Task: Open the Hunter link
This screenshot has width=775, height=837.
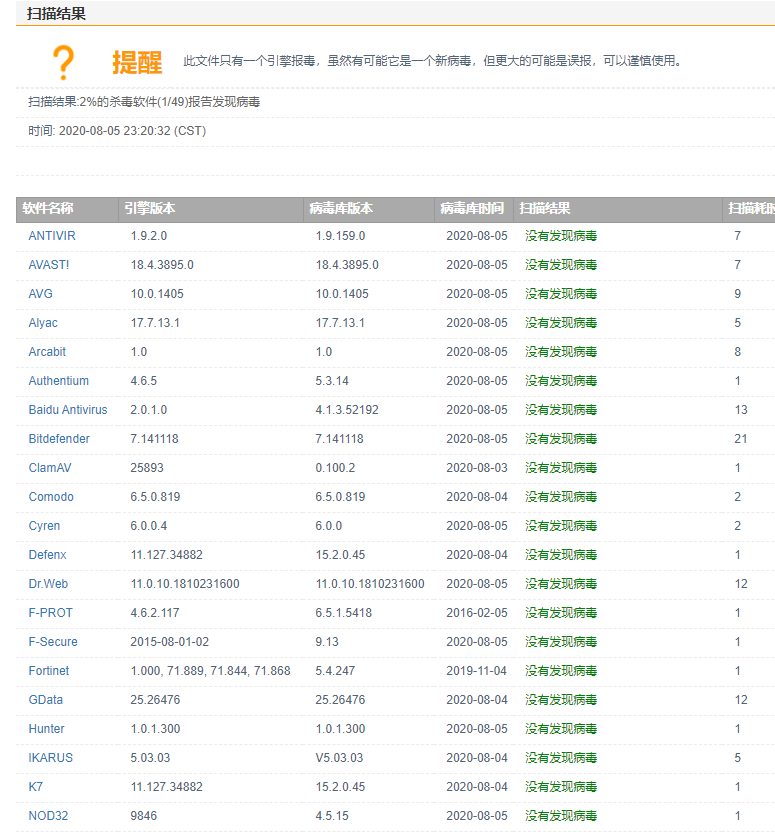Action: click(46, 729)
